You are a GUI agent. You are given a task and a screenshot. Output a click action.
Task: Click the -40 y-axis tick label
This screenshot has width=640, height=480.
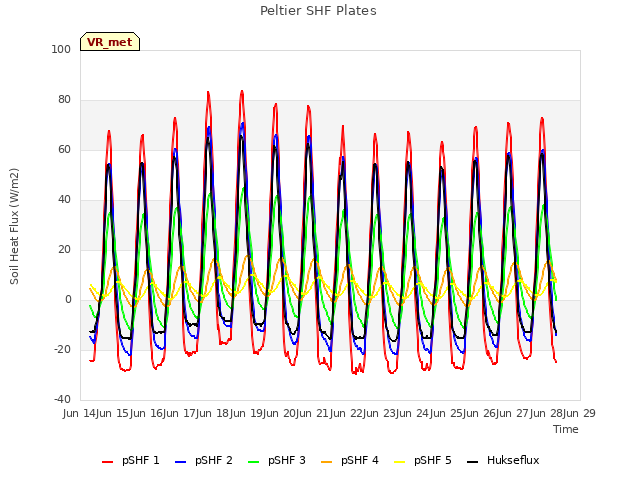click(62, 400)
